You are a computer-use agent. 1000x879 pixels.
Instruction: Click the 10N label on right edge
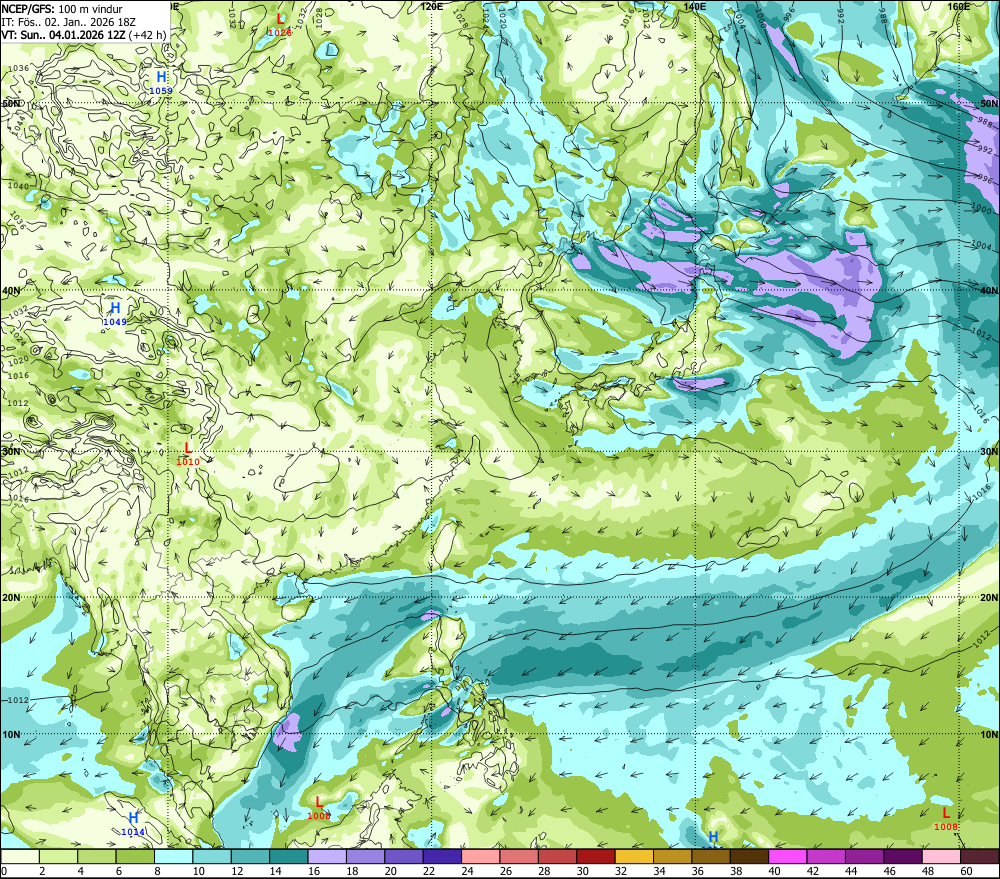(989, 735)
